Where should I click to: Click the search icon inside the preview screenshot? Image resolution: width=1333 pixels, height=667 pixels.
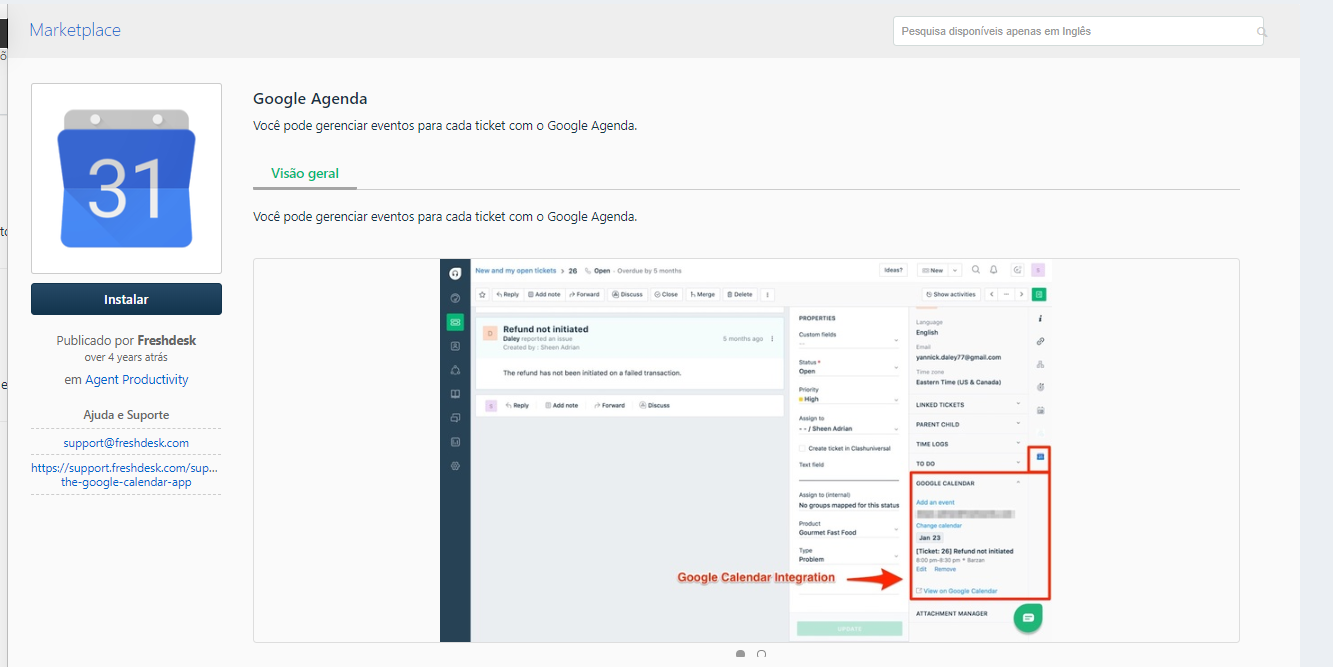coord(976,270)
